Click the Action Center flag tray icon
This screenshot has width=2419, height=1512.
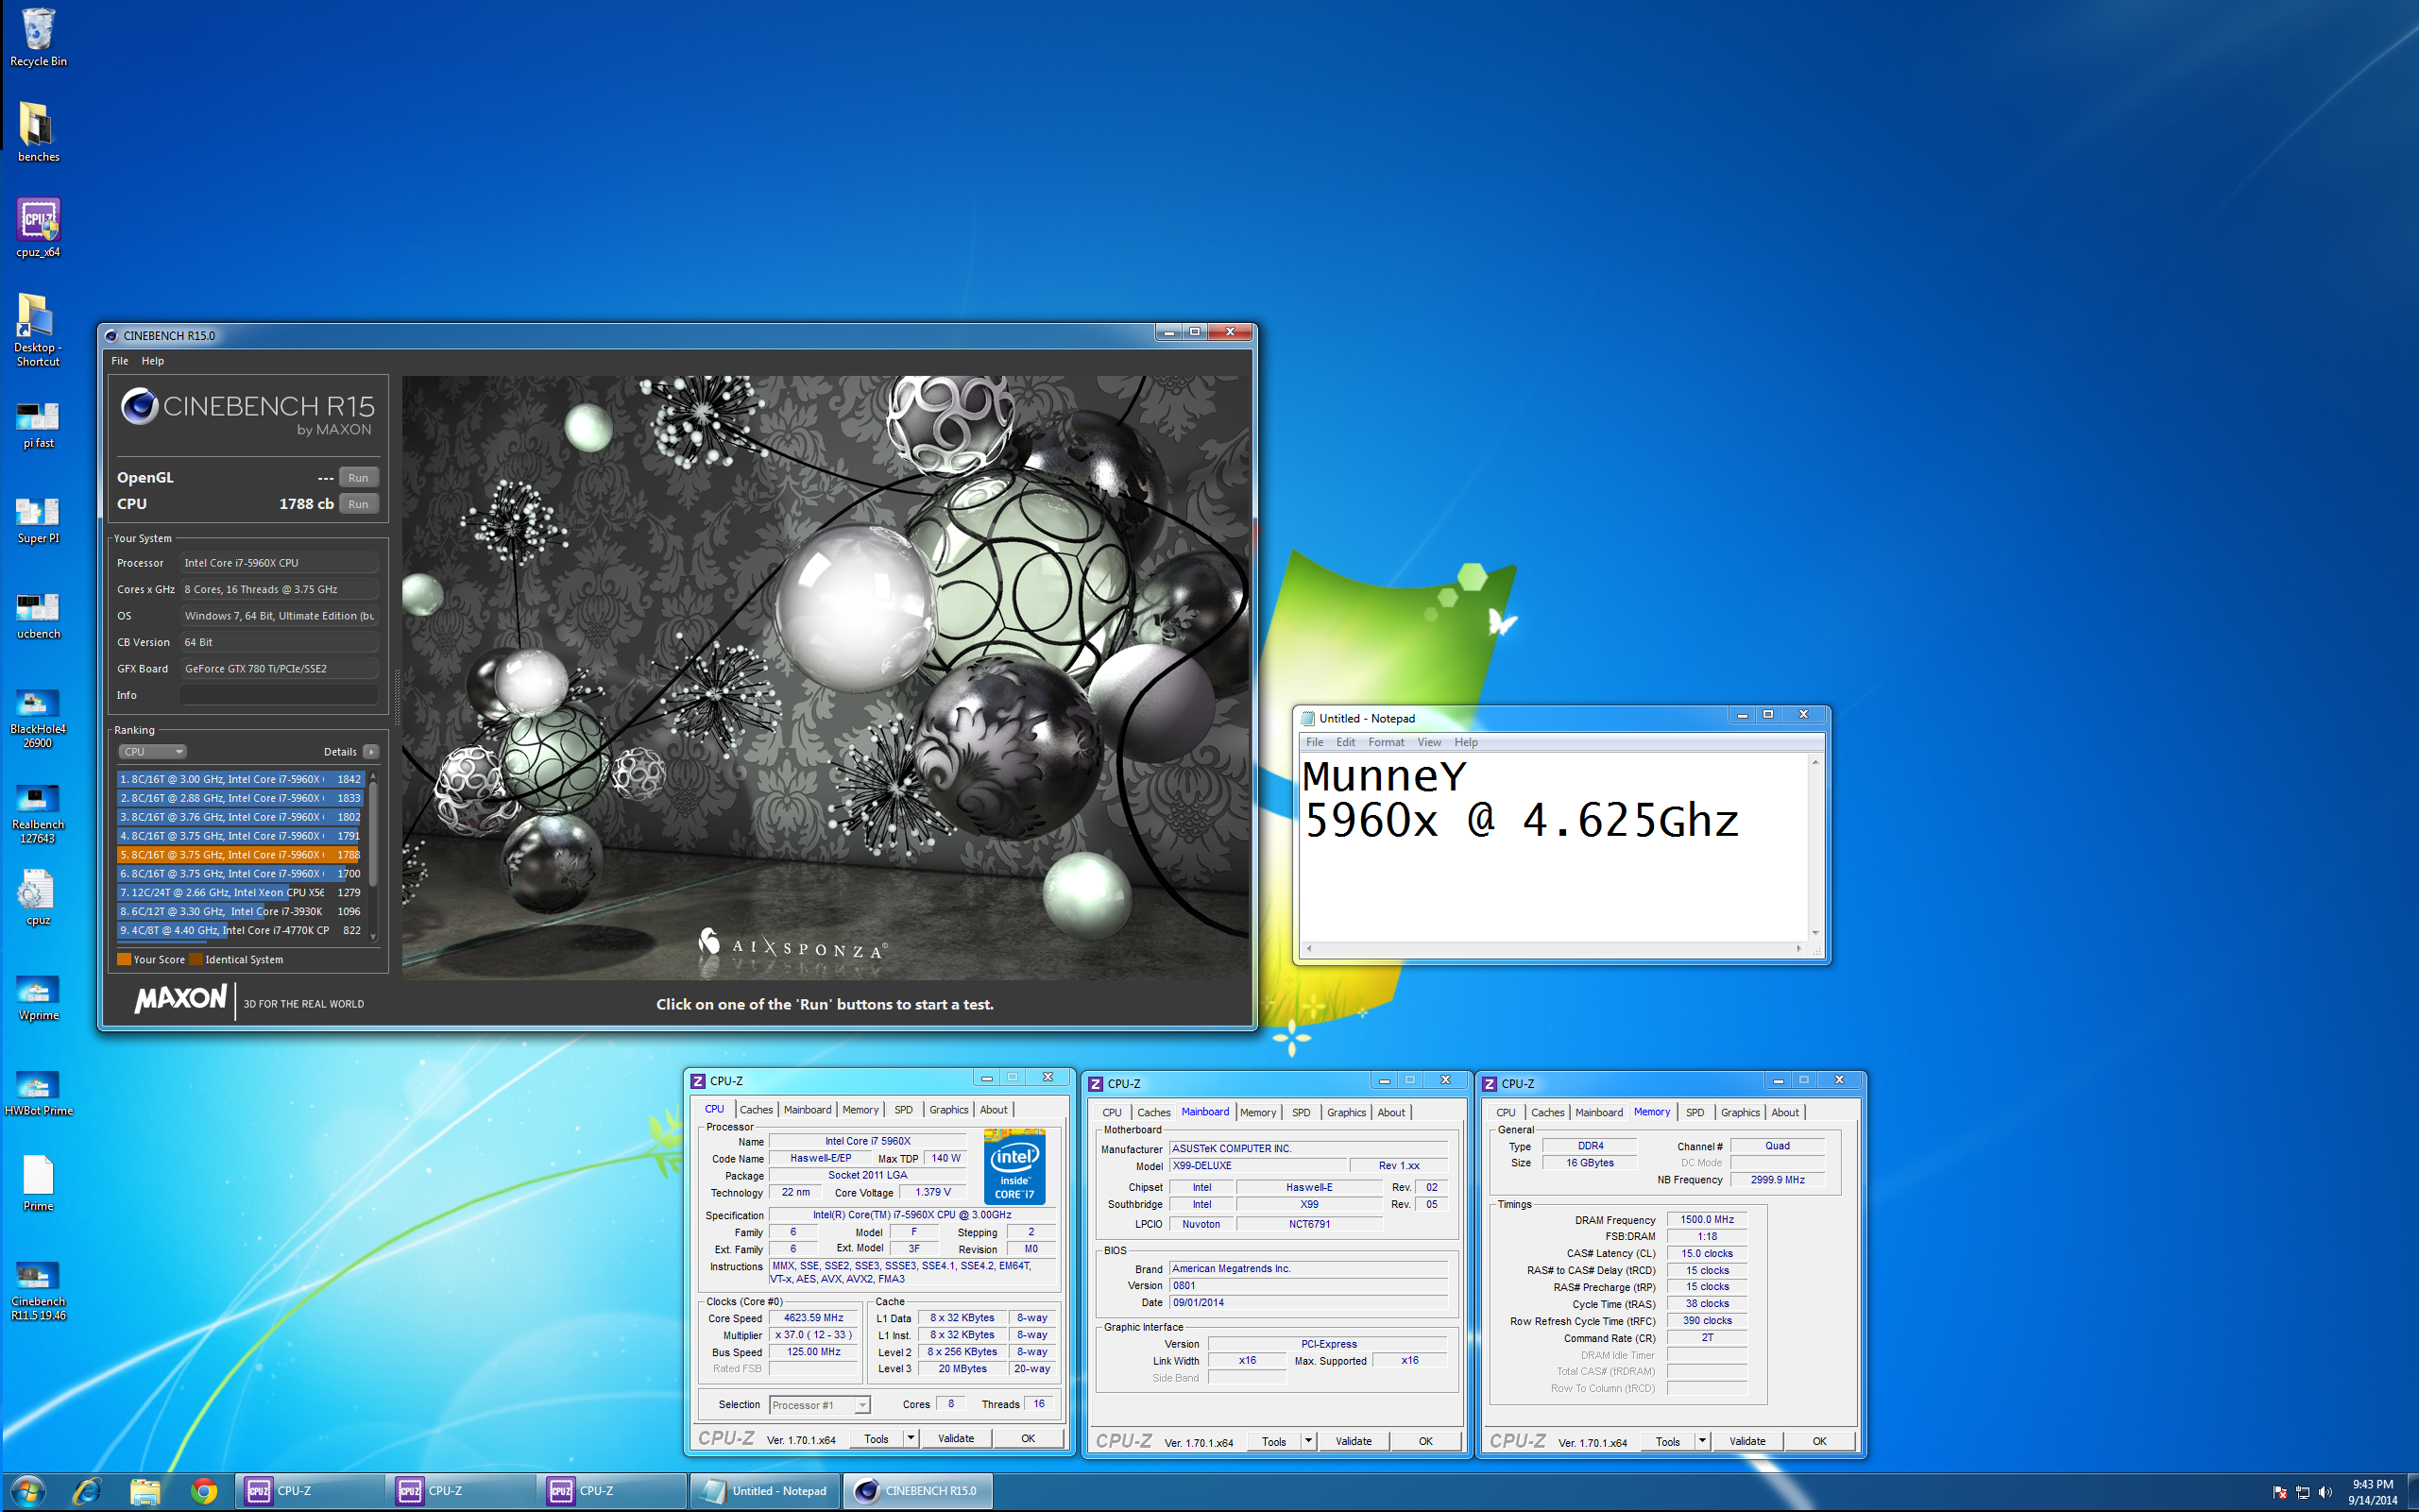2279,1492
